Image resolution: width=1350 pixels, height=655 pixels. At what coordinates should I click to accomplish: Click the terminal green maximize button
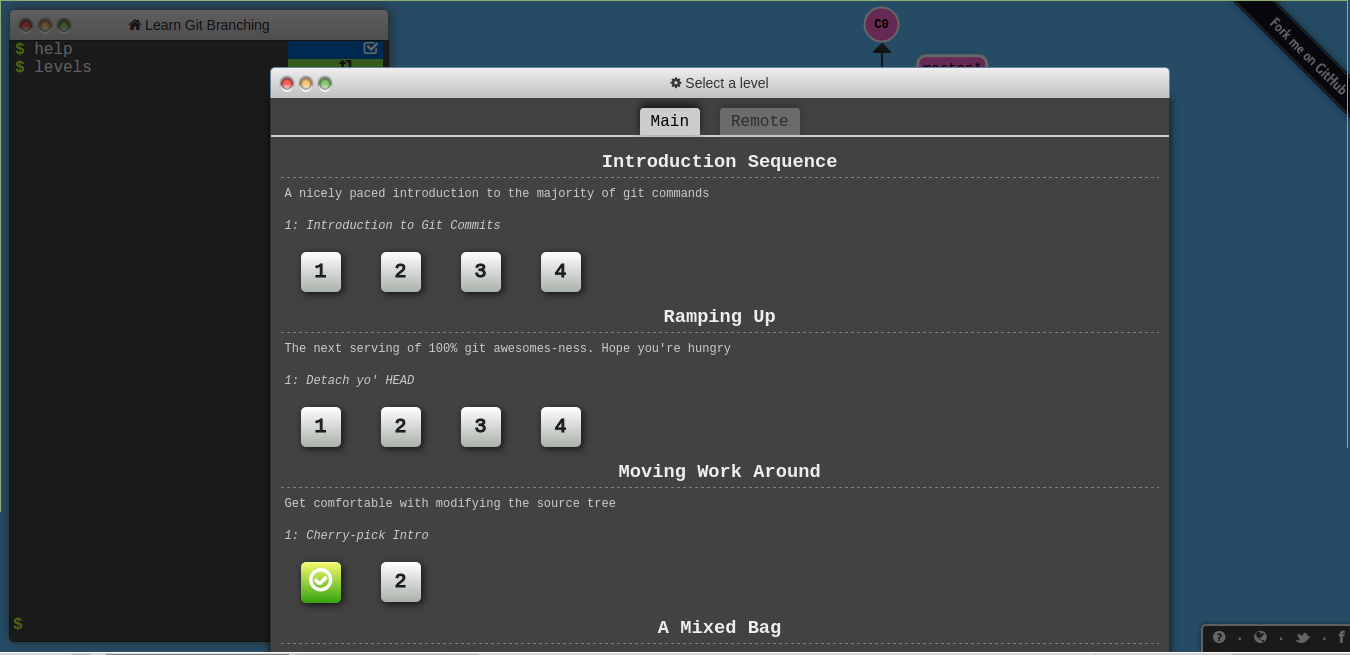64,25
